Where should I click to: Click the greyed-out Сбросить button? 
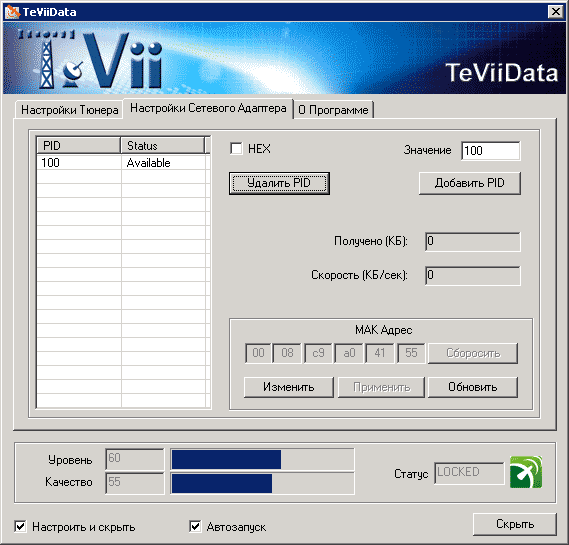tap(472, 353)
